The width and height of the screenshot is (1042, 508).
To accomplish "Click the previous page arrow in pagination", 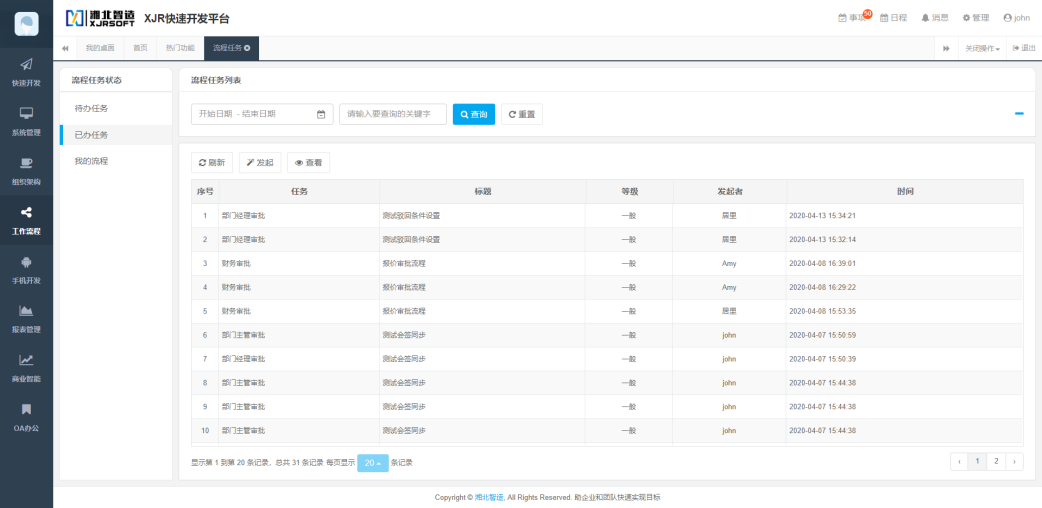I will (x=959, y=461).
